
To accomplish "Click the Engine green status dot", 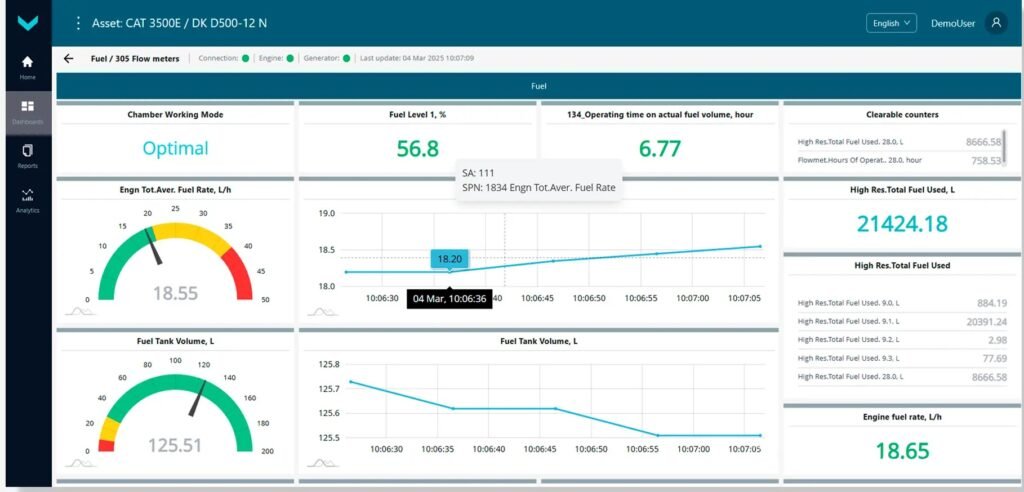I will (x=290, y=58).
